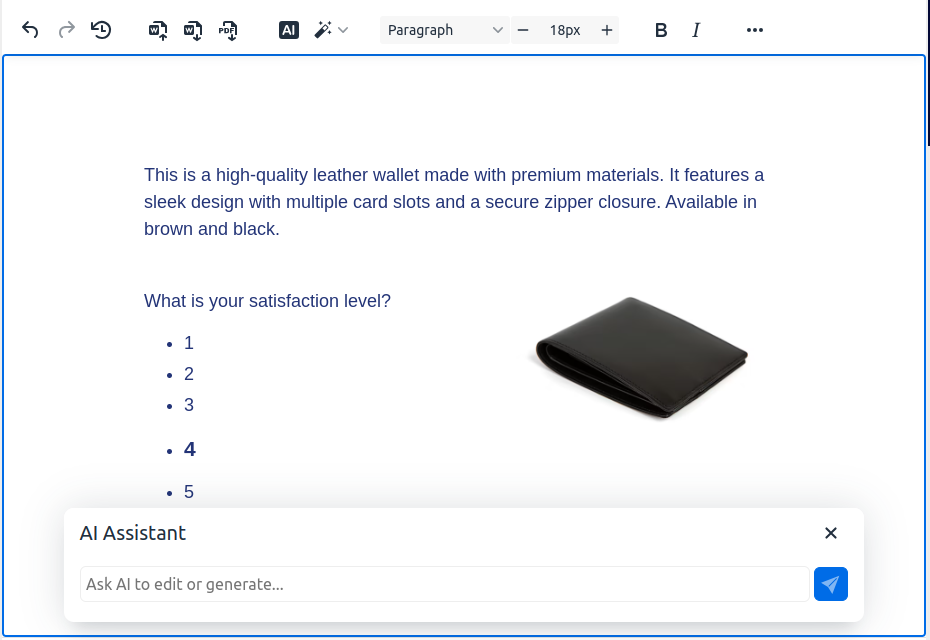The image size is (930, 640).
Task: Open the AI assistant icon
Action: point(288,30)
